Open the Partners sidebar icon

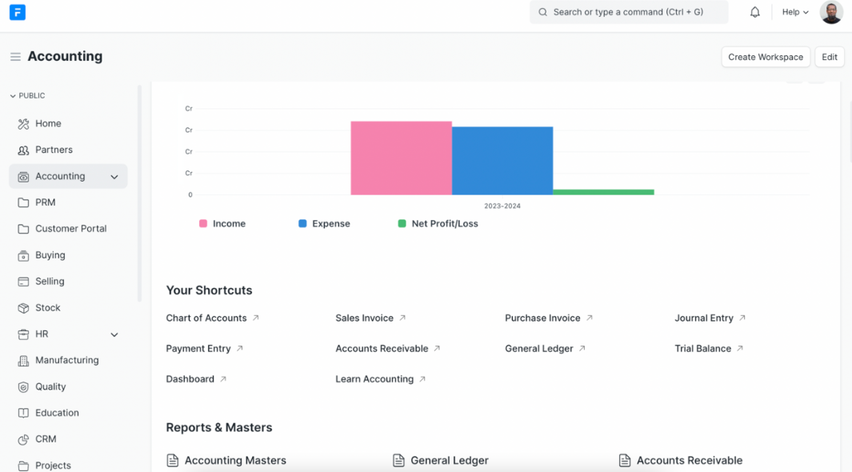pyautogui.click(x=23, y=150)
